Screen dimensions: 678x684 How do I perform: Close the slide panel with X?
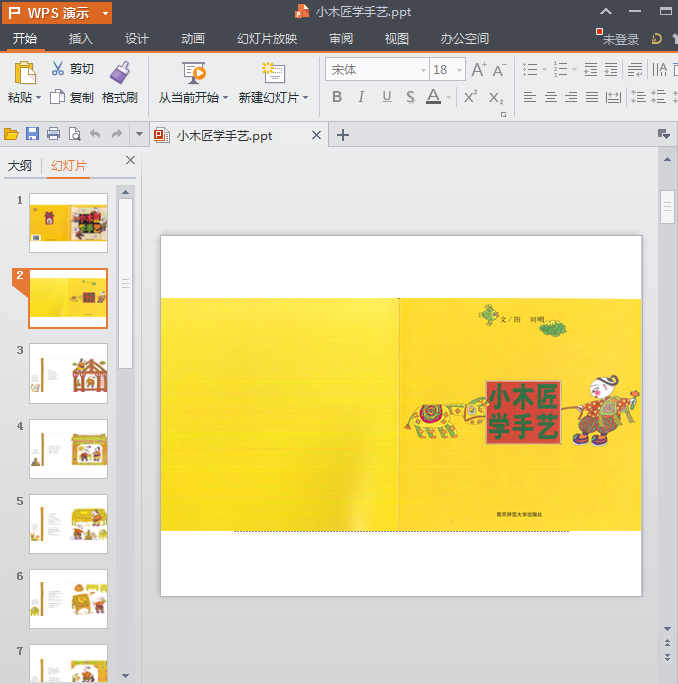(x=130, y=160)
